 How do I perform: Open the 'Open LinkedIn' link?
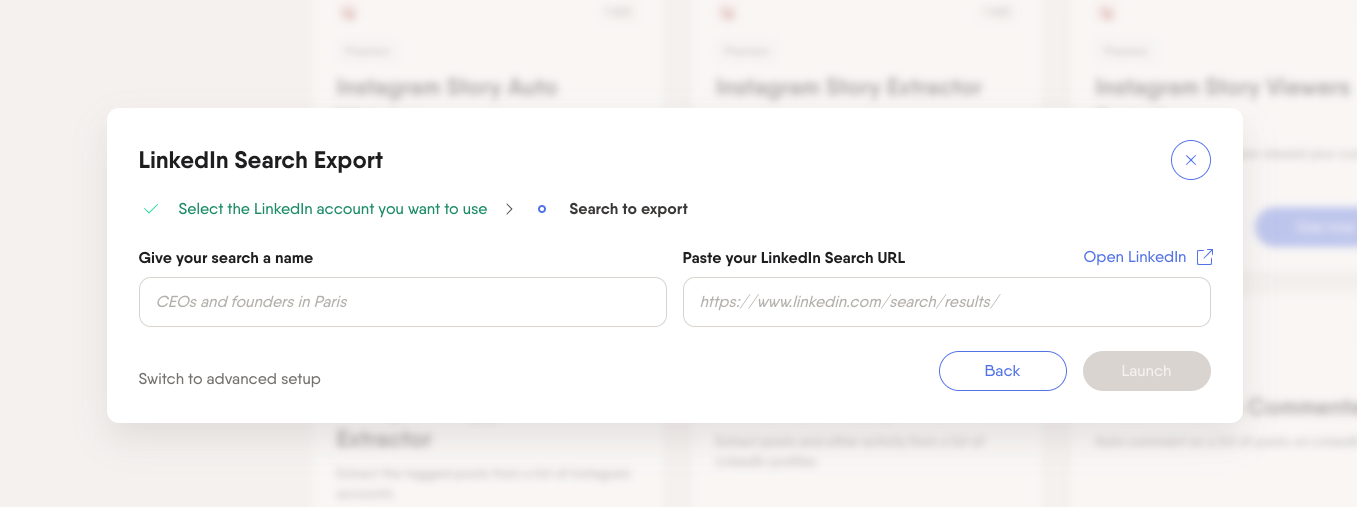pos(1134,257)
